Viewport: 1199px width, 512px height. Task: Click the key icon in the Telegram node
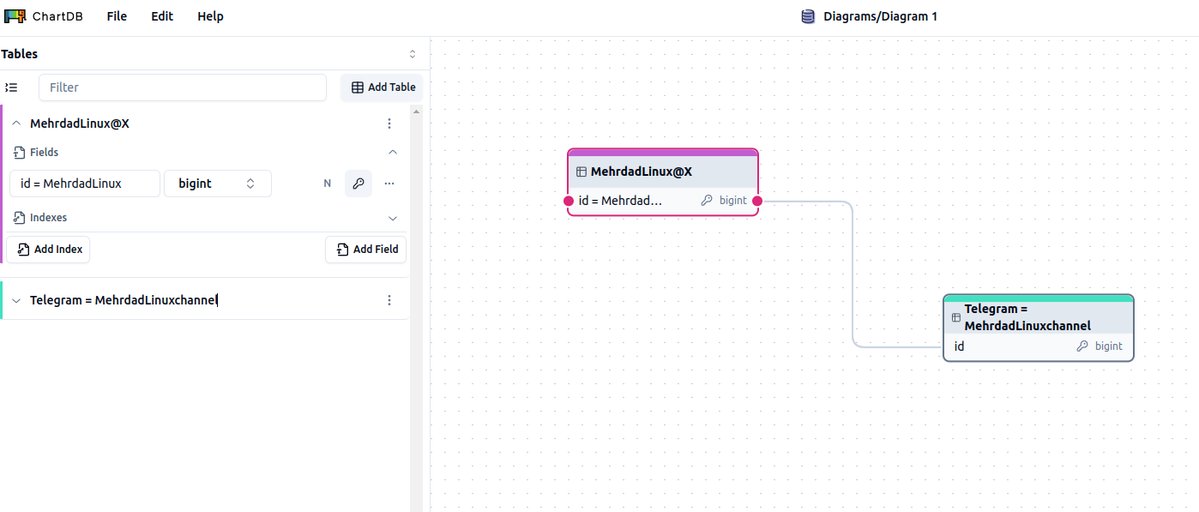click(1082, 346)
